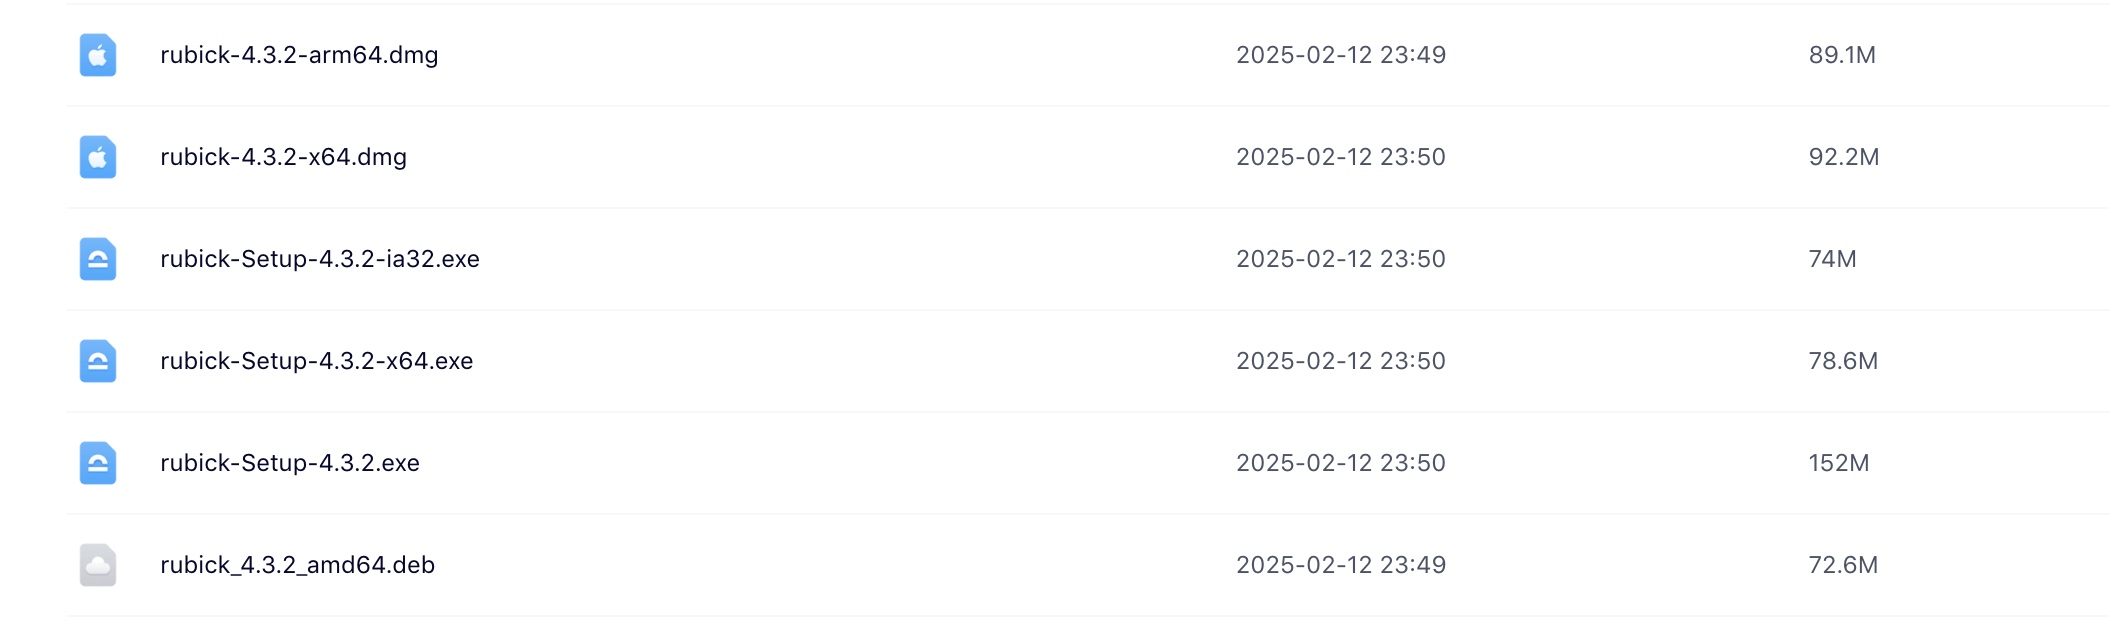2110x626 pixels.
Task: Select rubick-Setup-4.3.2-ia32.exe file name
Action: tap(320, 259)
